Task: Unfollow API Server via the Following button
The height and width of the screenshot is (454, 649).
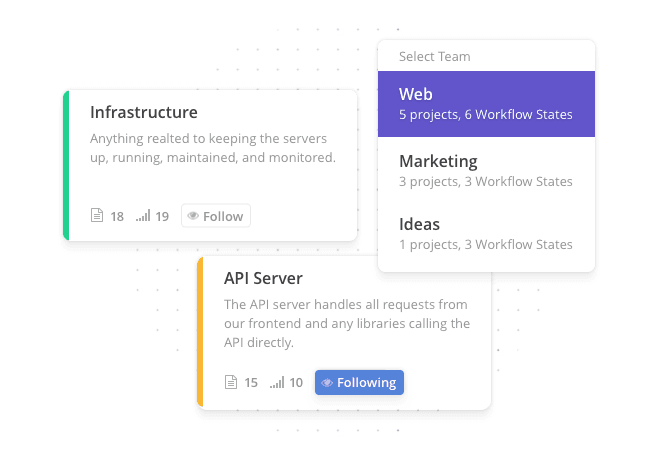Action: point(359,382)
